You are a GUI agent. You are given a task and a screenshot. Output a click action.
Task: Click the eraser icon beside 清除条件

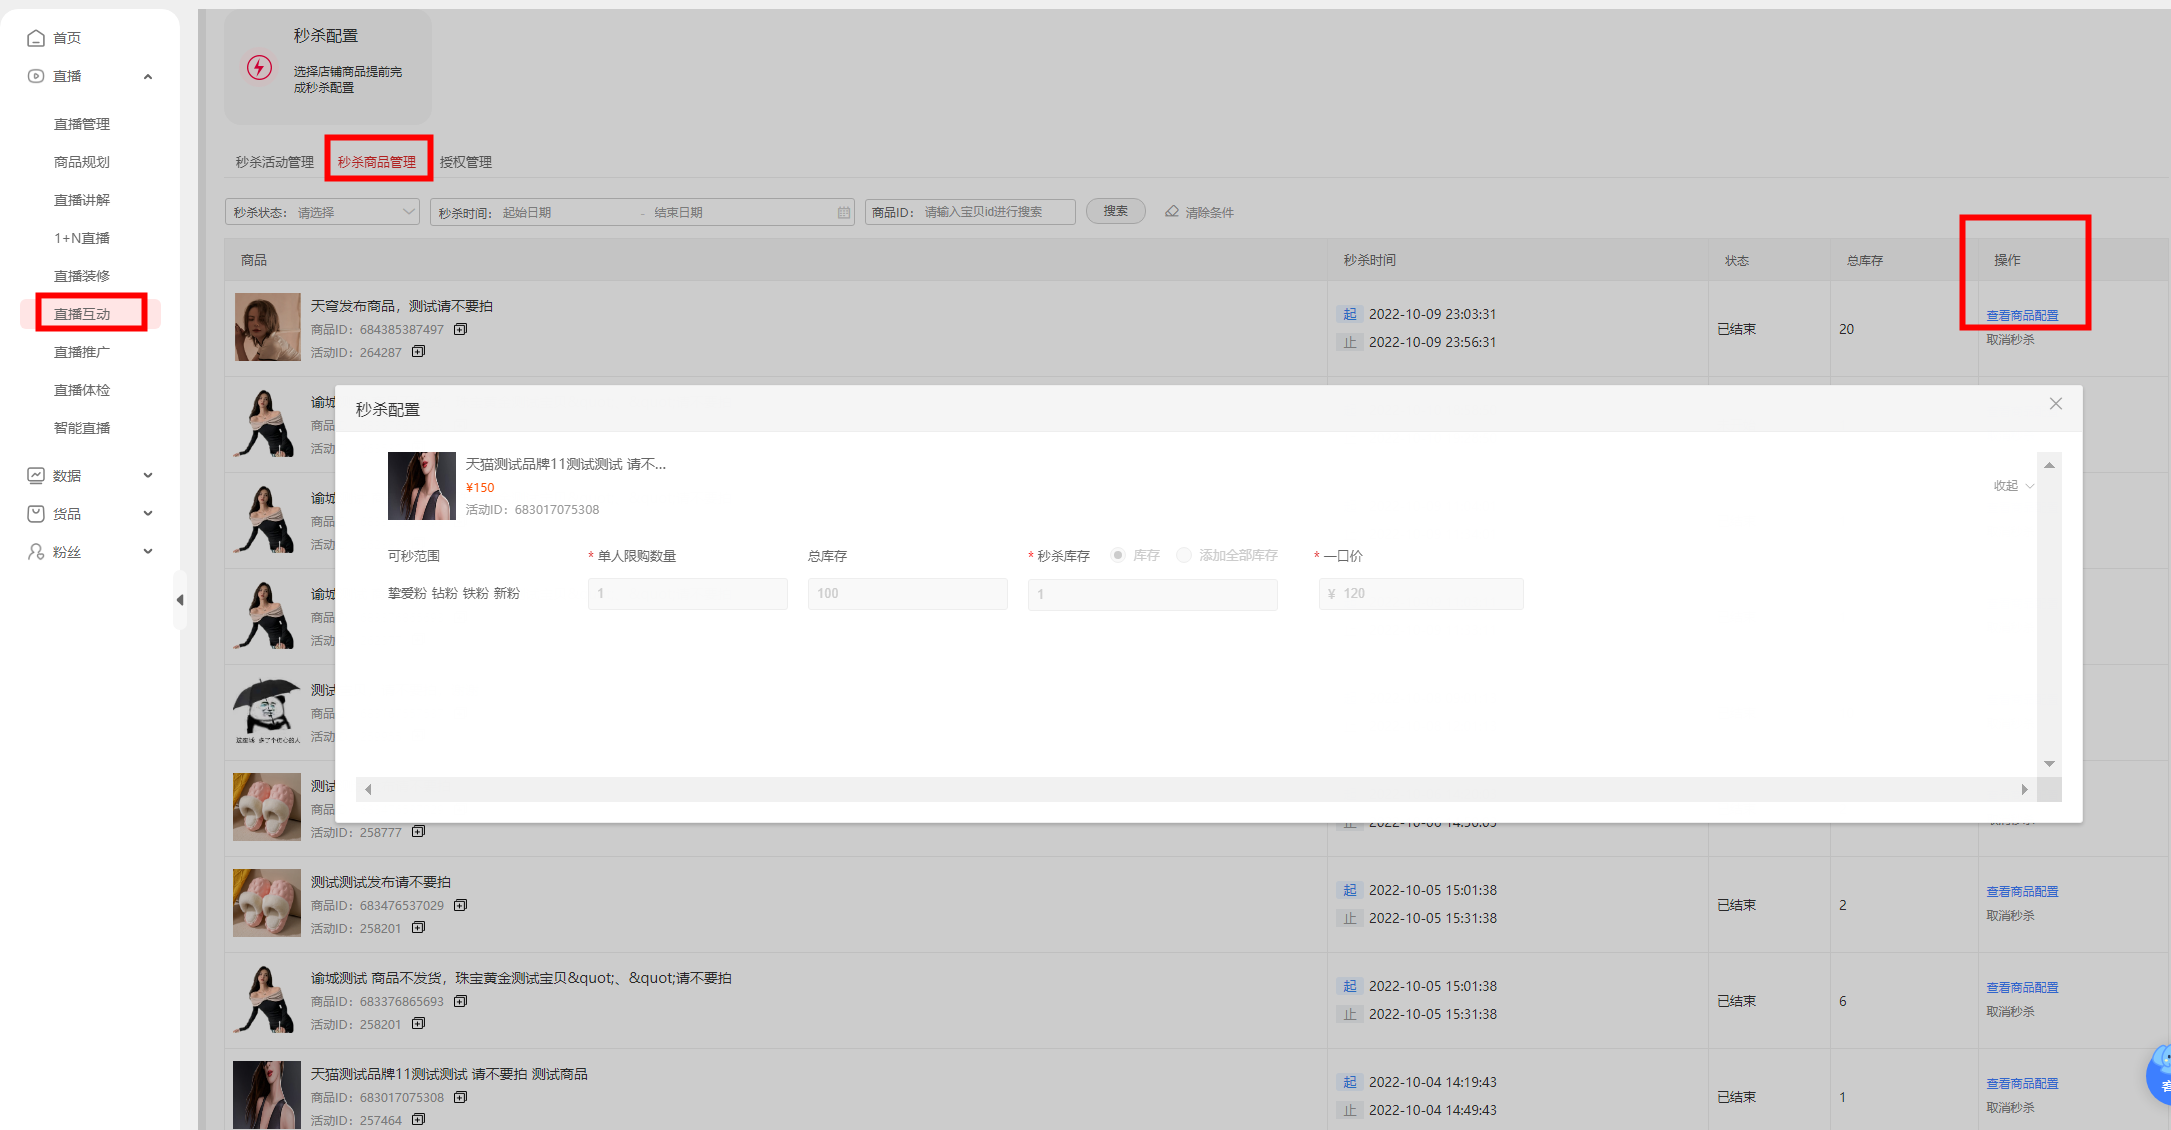click(1172, 212)
